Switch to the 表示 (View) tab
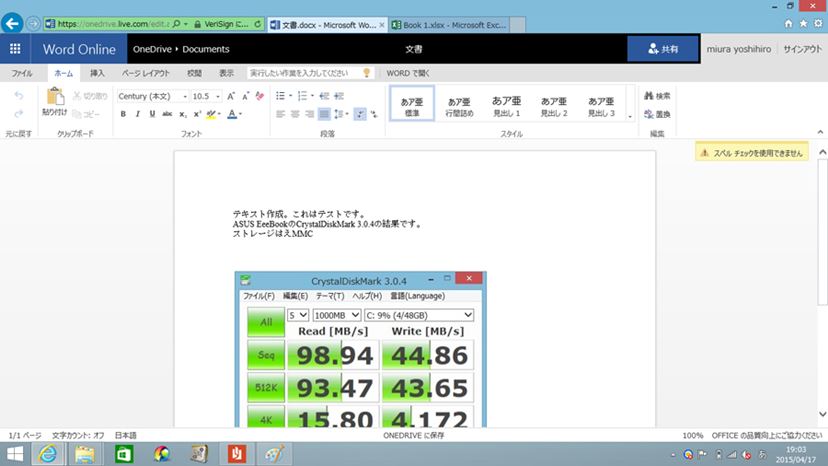 pyautogui.click(x=227, y=73)
